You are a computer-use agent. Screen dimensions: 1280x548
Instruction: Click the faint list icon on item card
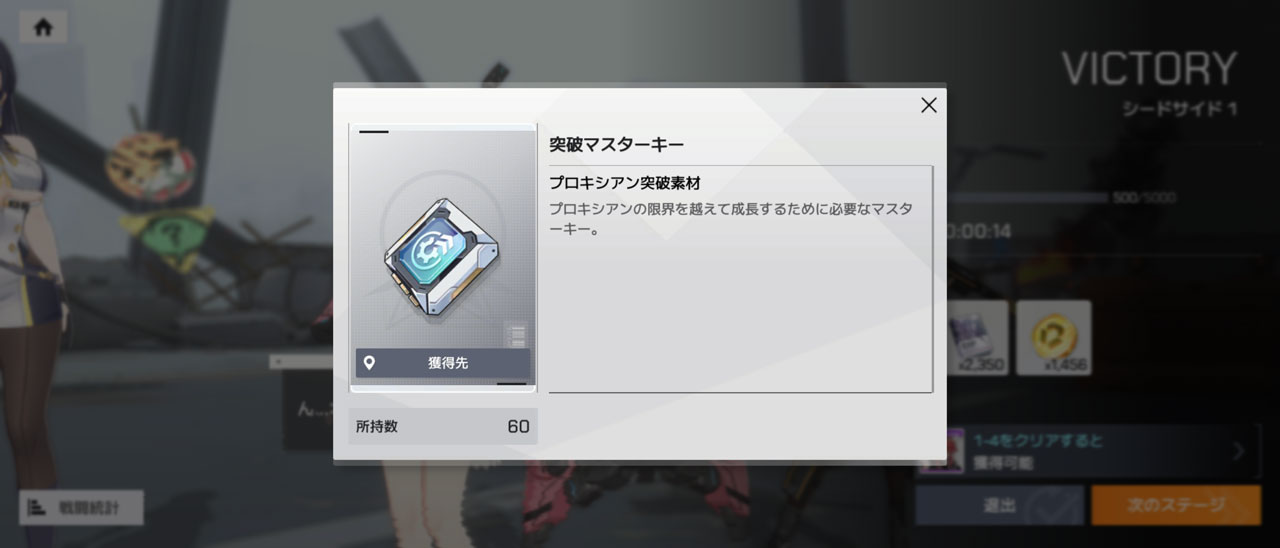[515, 333]
